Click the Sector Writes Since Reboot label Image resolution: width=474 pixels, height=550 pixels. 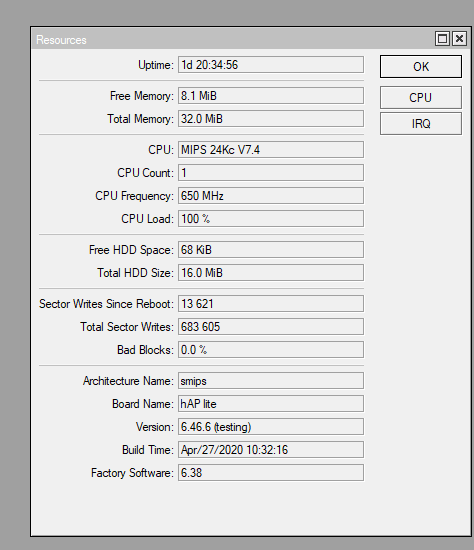pos(106,304)
